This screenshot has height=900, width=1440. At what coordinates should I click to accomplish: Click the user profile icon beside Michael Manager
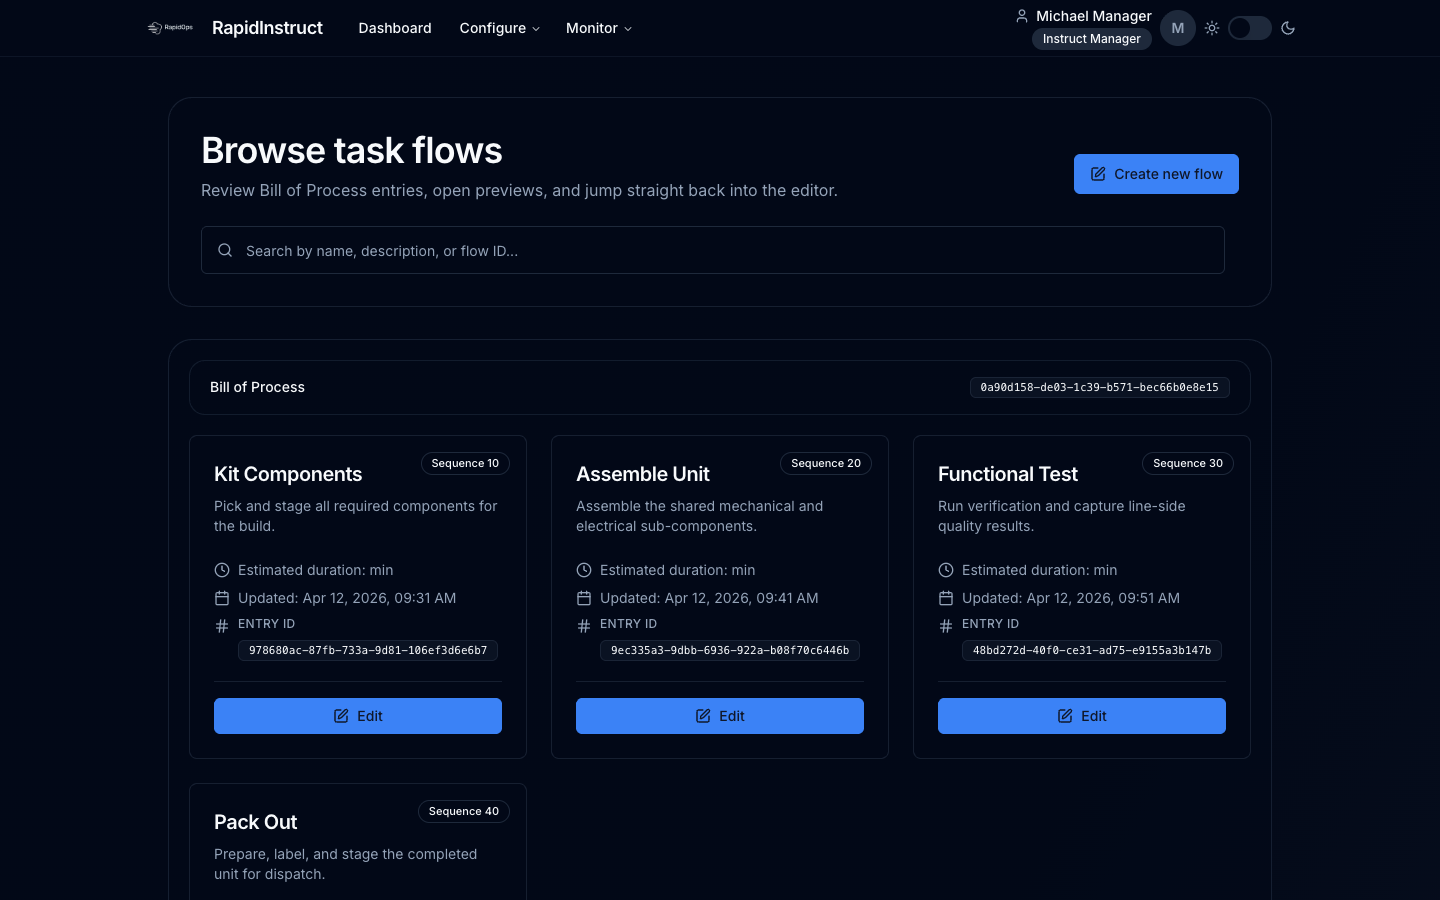(x=1022, y=16)
